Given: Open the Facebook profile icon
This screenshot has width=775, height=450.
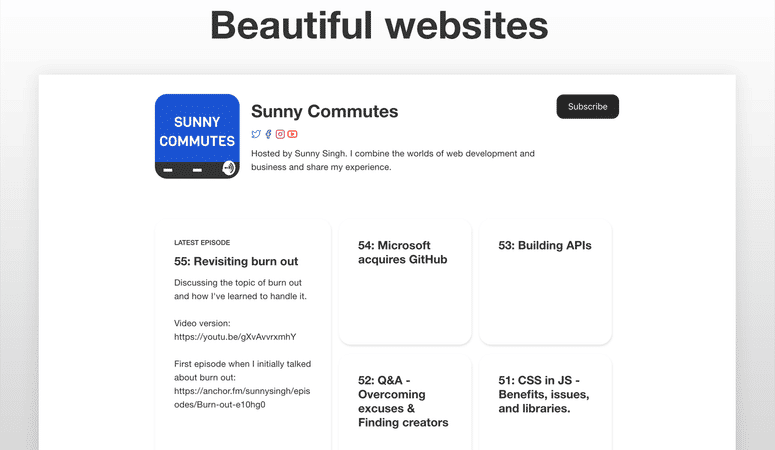Looking at the screenshot, I should 268,134.
